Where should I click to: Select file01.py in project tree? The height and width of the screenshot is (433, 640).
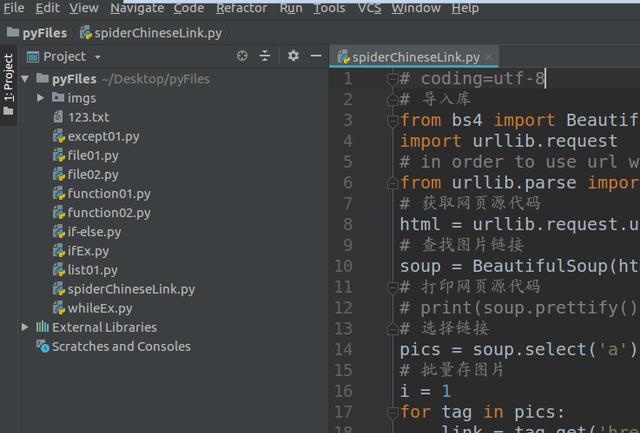tap(93, 155)
